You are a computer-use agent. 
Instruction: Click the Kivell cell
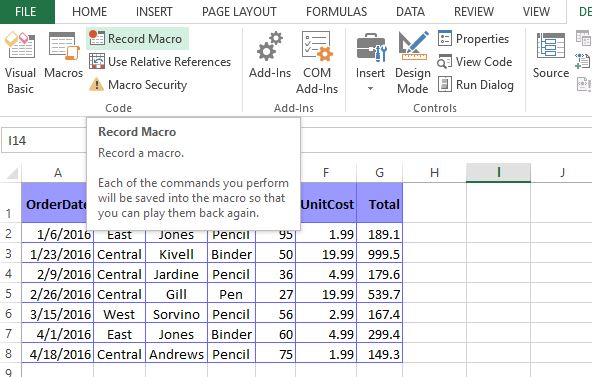176,254
